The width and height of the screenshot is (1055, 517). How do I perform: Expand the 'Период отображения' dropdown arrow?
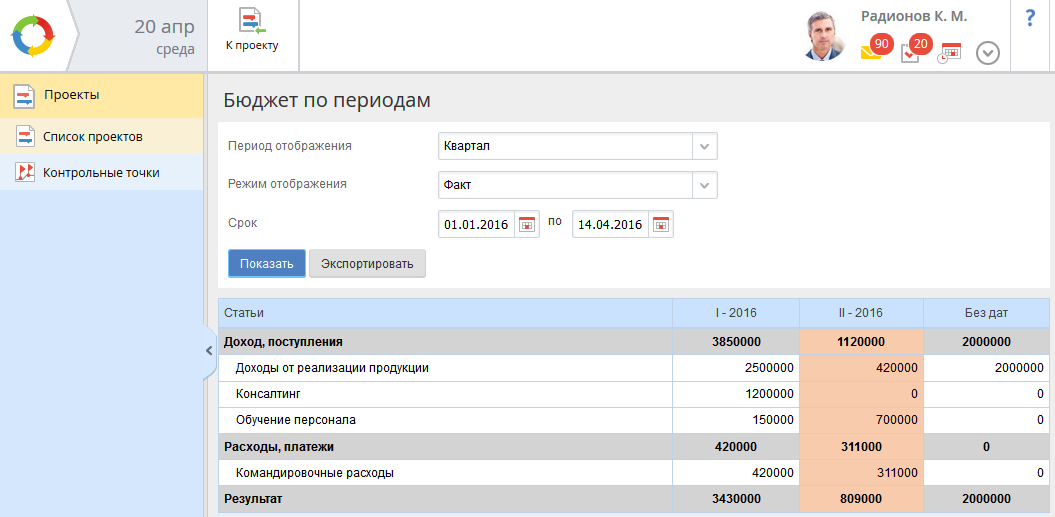705,146
